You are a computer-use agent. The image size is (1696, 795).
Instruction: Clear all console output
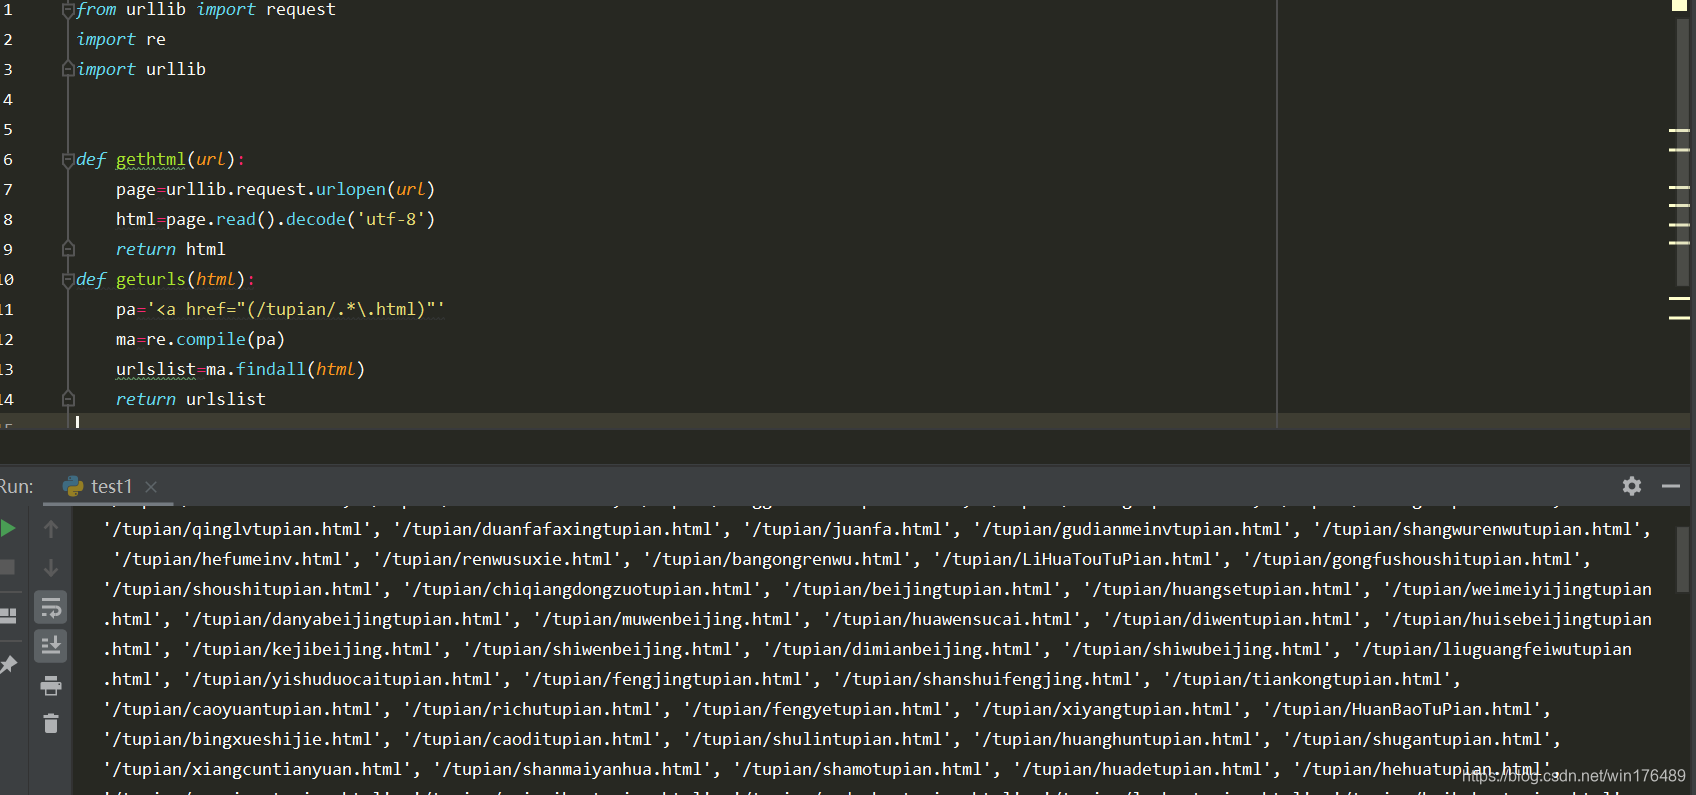[51, 723]
